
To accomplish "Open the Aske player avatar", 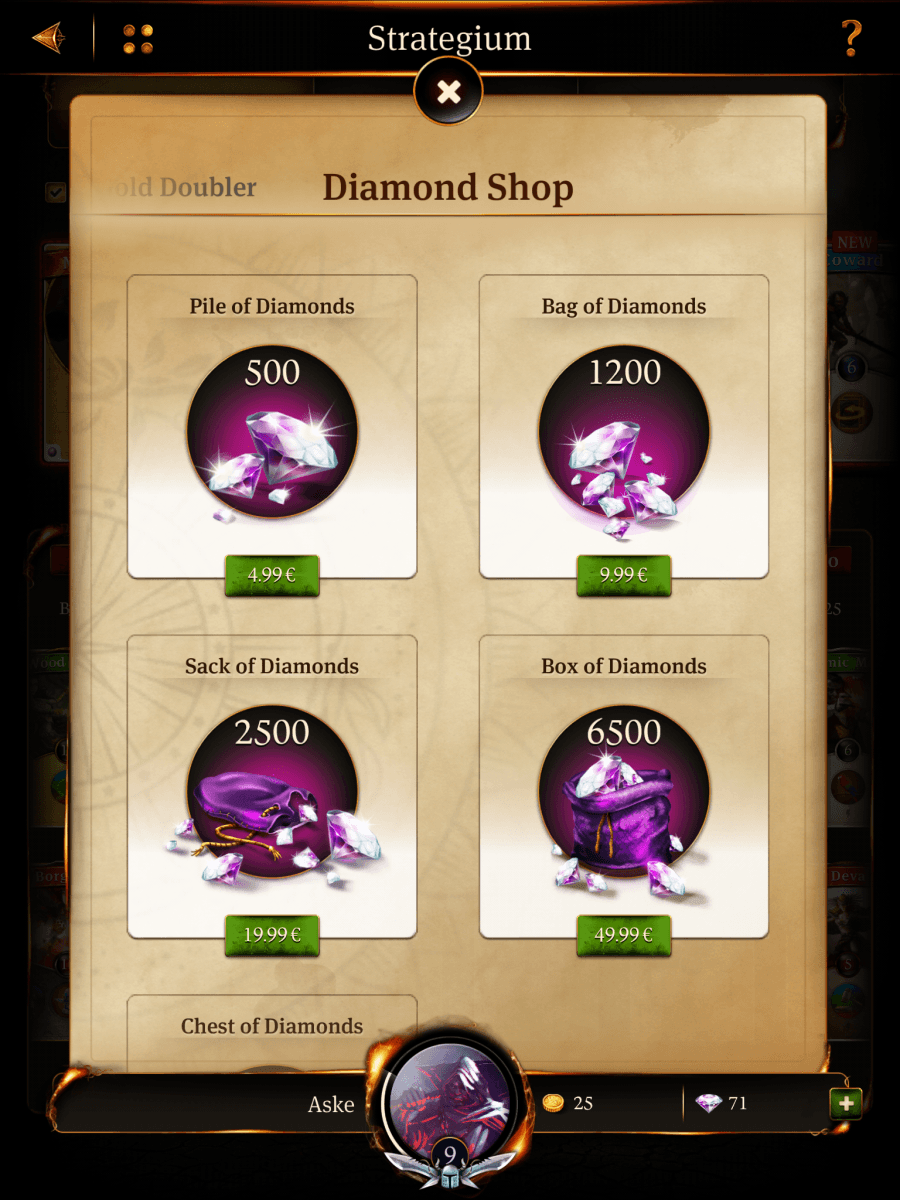I will pyautogui.click(x=449, y=1095).
